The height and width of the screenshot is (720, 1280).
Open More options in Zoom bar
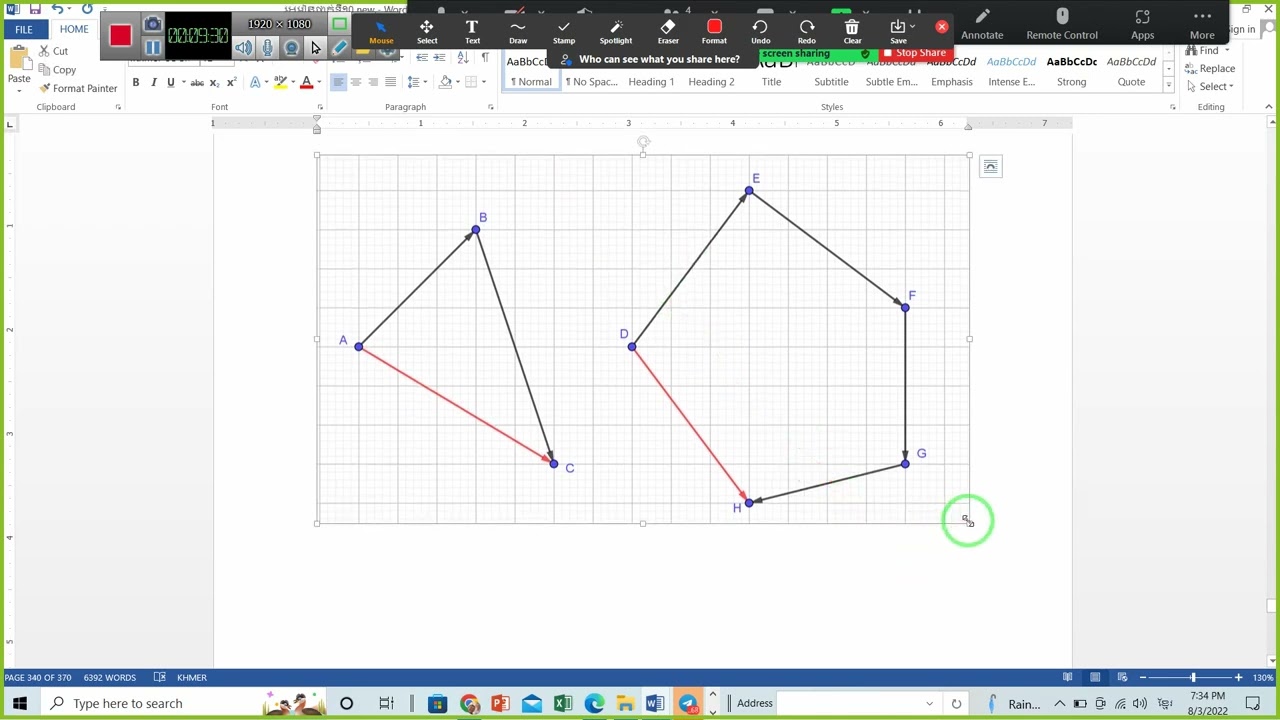(x=1202, y=26)
